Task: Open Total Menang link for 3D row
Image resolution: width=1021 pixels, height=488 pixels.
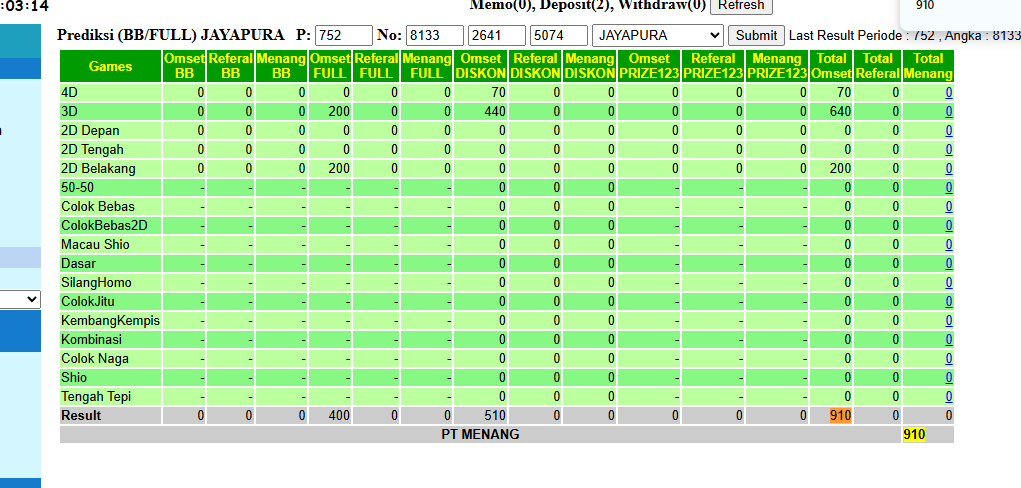Action: [x=949, y=111]
